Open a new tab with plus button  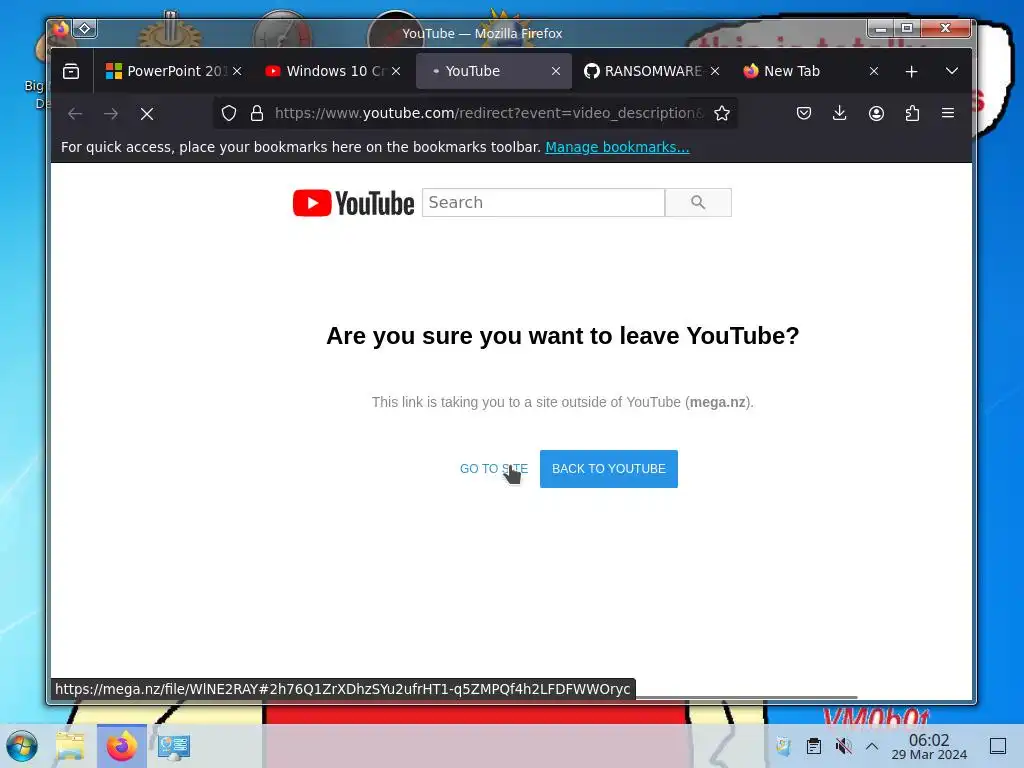click(x=912, y=71)
